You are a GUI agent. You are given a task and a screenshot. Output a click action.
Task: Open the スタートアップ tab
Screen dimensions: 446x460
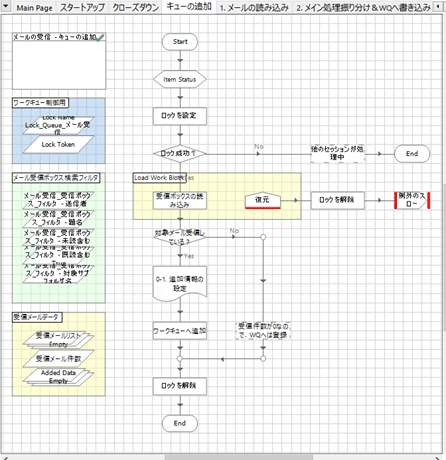tap(82, 7)
